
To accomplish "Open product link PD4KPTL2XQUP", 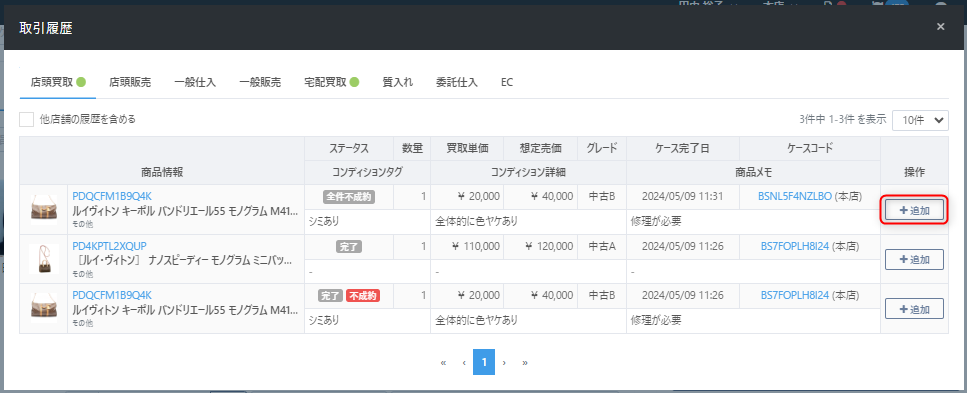I will pyautogui.click(x=109, y=246).
